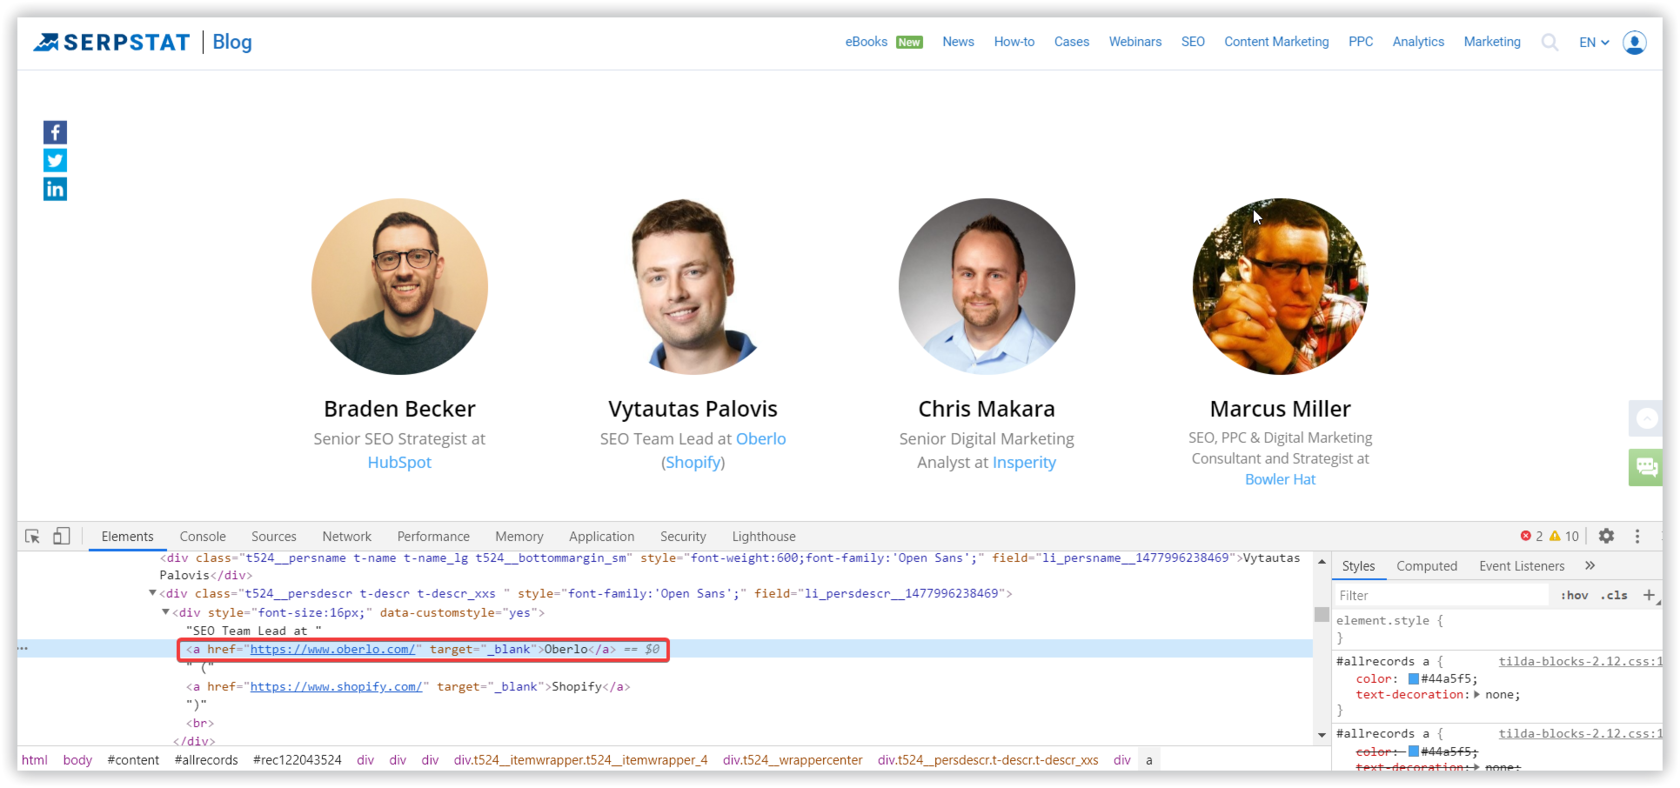1680x788 pixels.
Task: Follow the Oberlo link under Vytautas Palovis
Action: [x=761, y=438]
